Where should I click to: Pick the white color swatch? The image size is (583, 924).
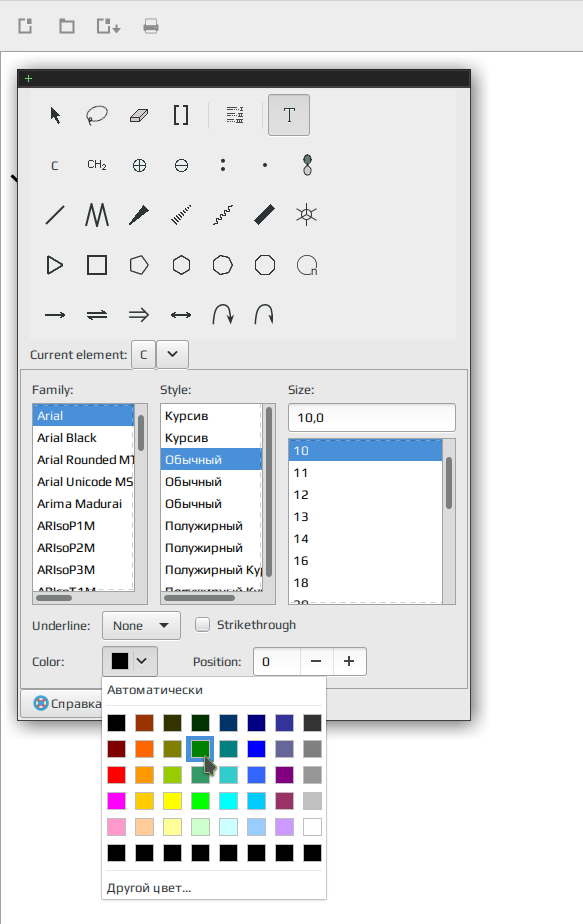(312, 827)
